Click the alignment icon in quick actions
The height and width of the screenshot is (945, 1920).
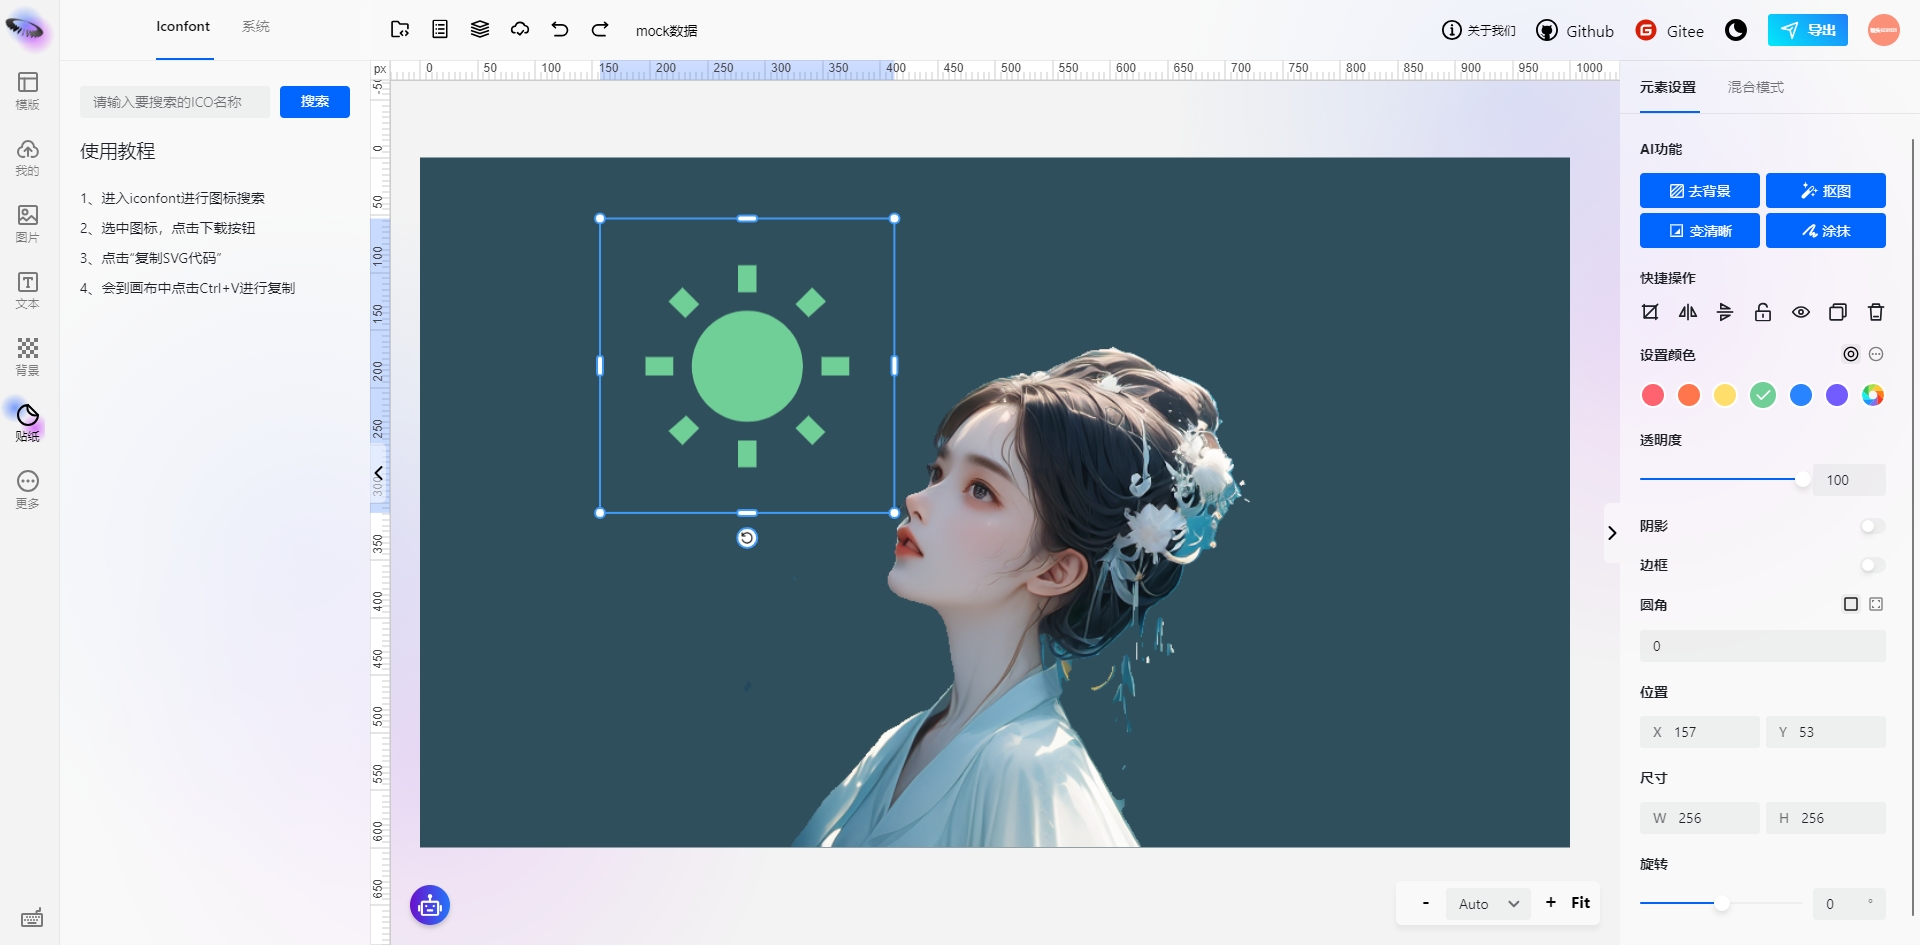coord(1725,312)
